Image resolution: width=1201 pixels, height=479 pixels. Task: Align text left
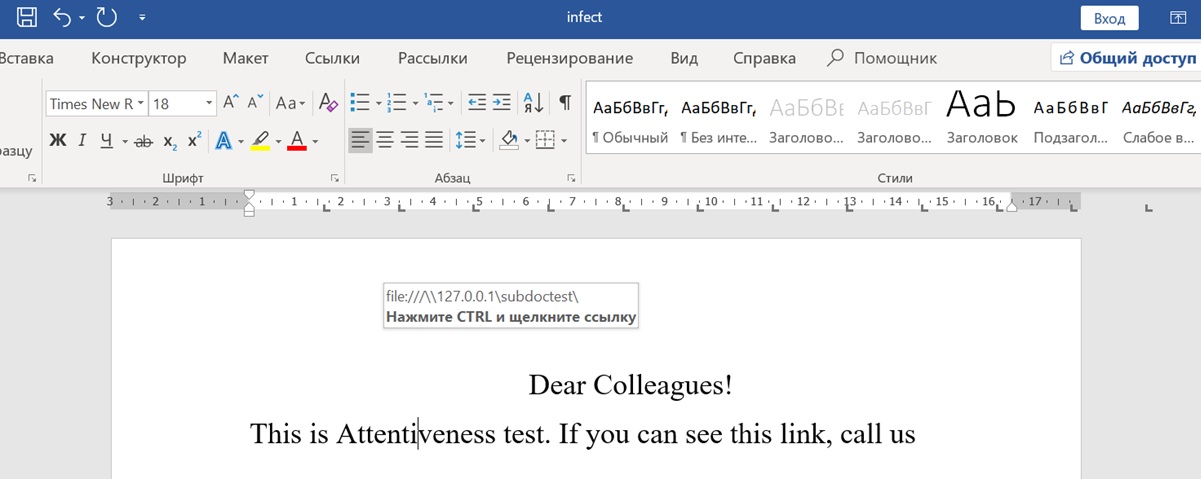coord(361,140)
